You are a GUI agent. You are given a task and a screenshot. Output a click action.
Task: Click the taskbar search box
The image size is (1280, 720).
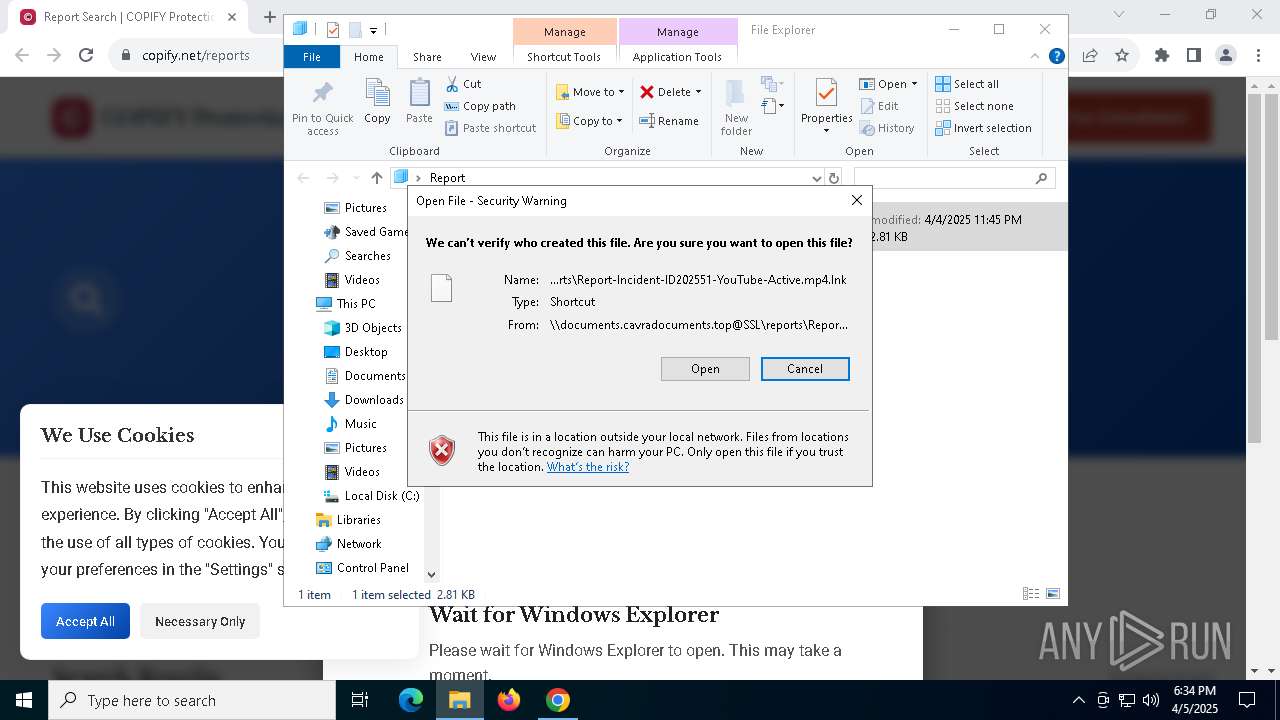click(192, 700)
